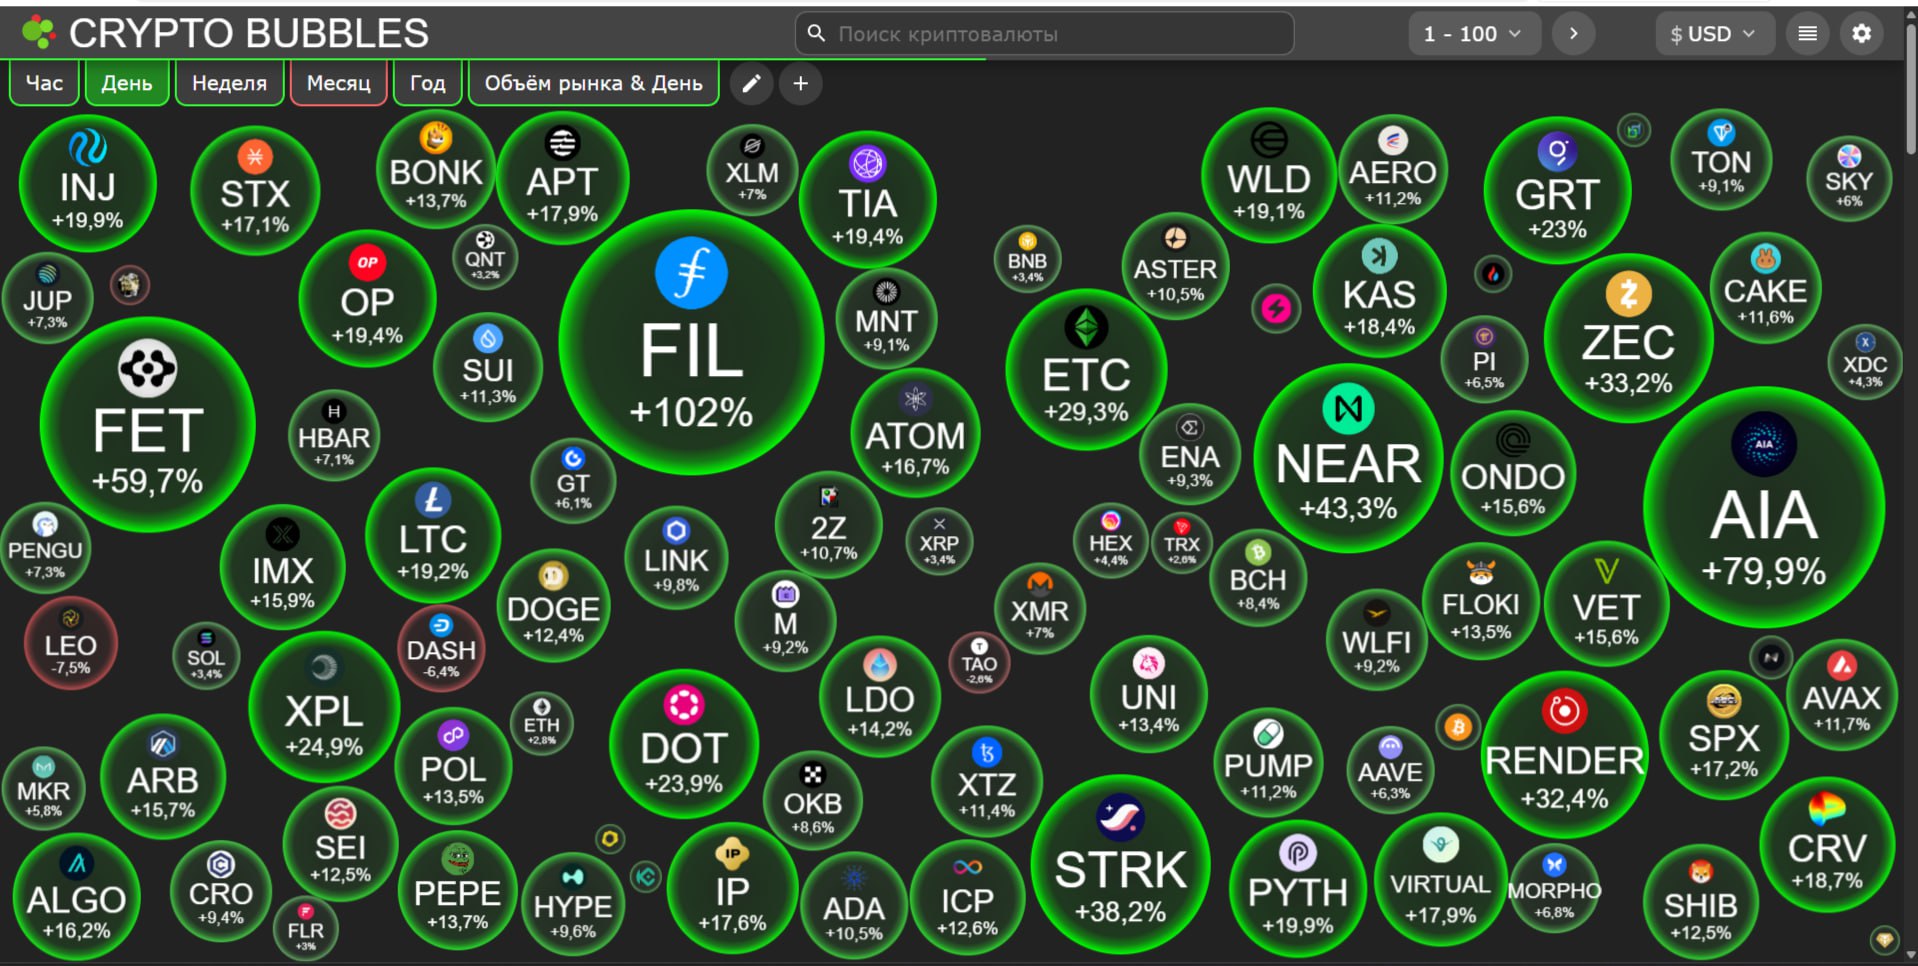Click the Crypto Bubbles logo icon
Image resolution: width=1918 pixels, height=966 pixels.
(39, 33)
